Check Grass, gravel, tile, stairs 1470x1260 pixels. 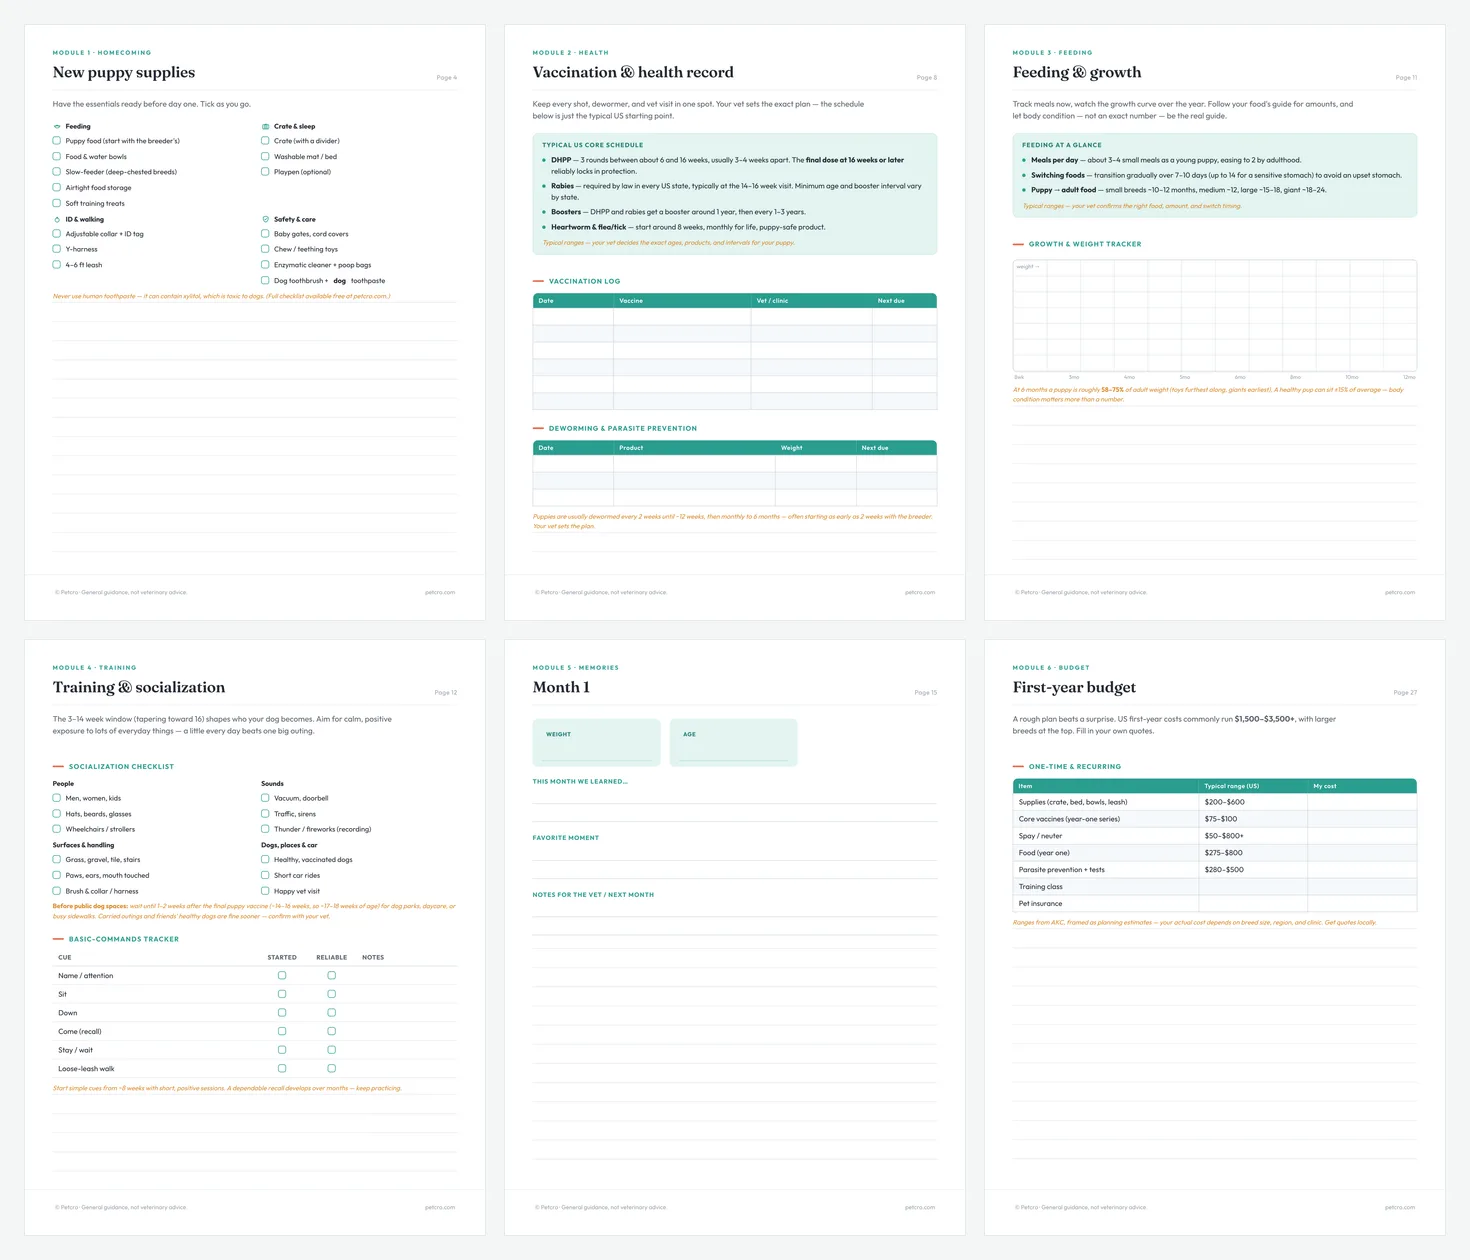[57, 860]
